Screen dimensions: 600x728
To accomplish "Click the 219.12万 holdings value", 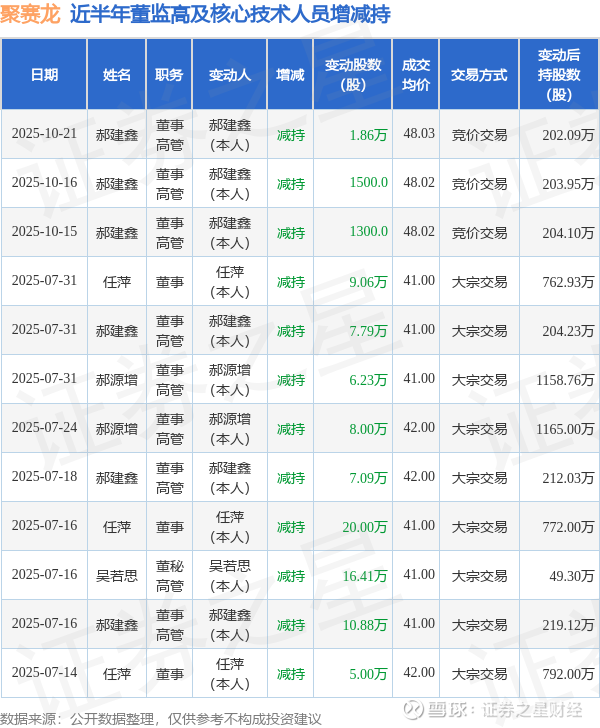I will click(x=568, y=625).
